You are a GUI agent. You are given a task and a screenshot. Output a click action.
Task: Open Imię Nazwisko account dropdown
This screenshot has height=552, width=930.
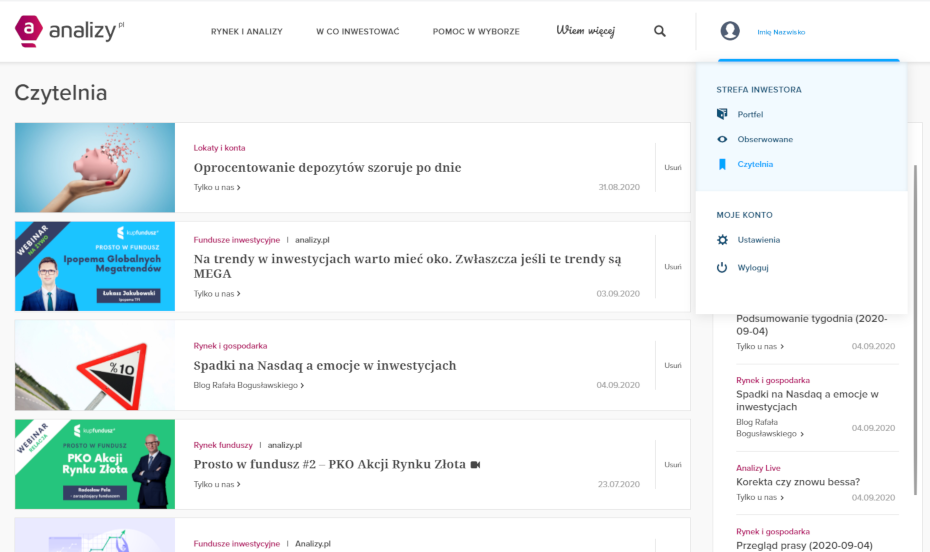pyautogui.click(x=781, y=32)
